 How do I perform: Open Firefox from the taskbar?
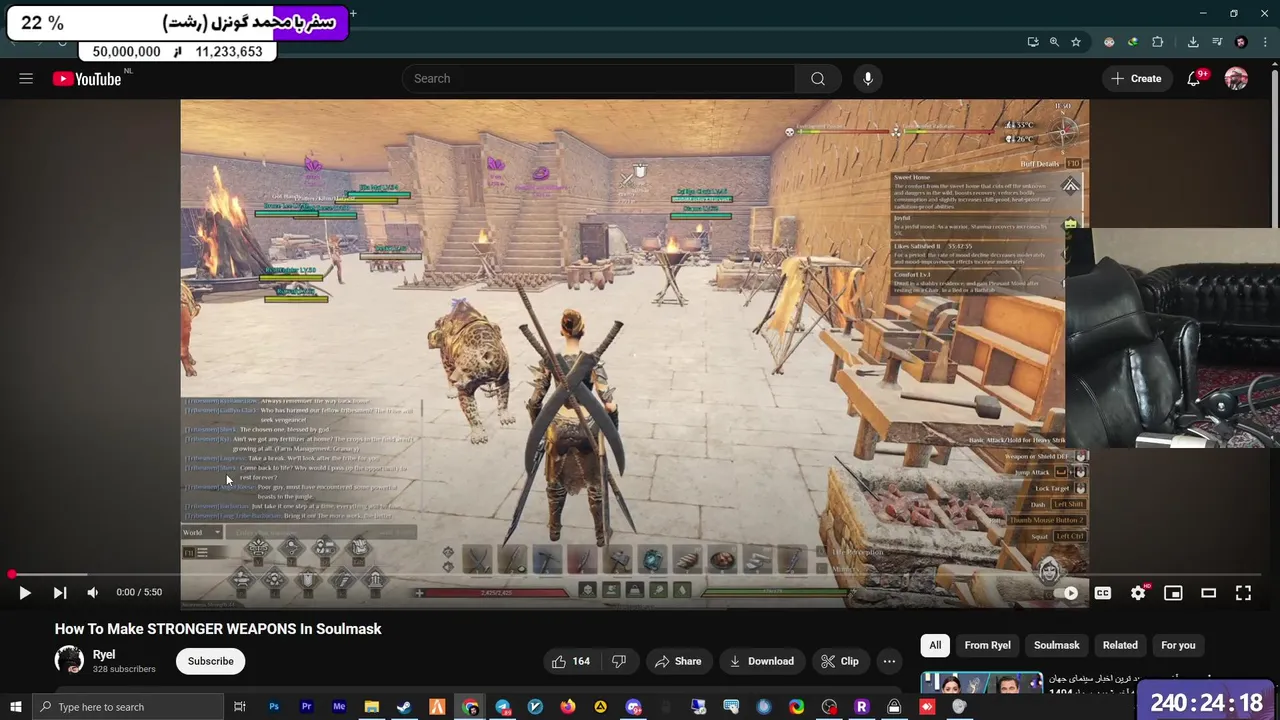568,707
